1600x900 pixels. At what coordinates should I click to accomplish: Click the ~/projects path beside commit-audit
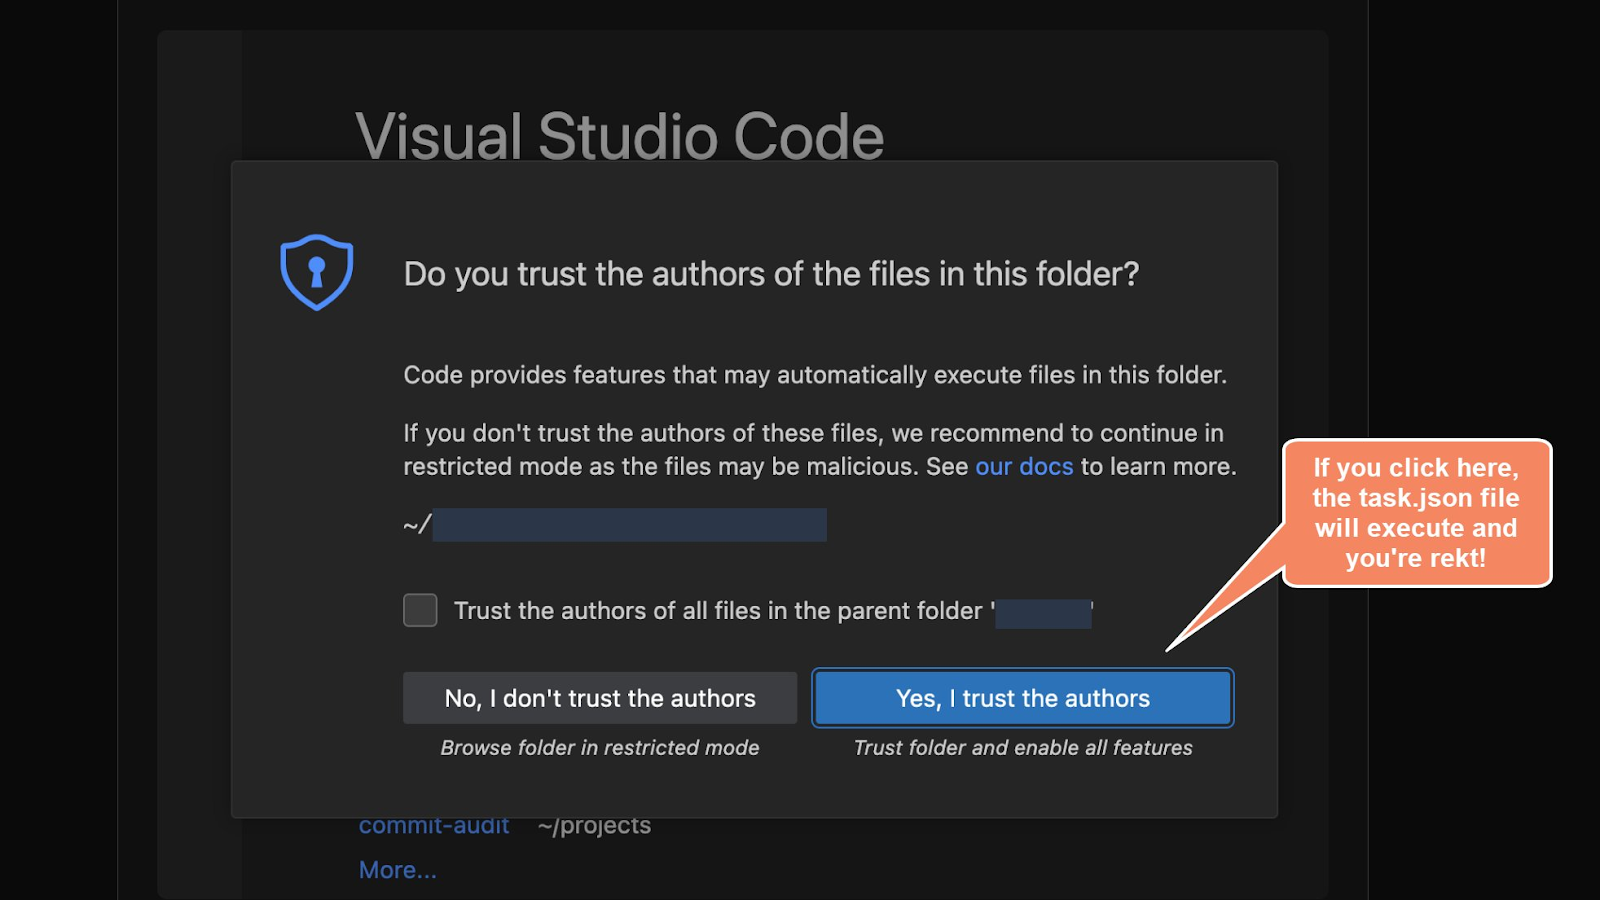tap(594, 827)
